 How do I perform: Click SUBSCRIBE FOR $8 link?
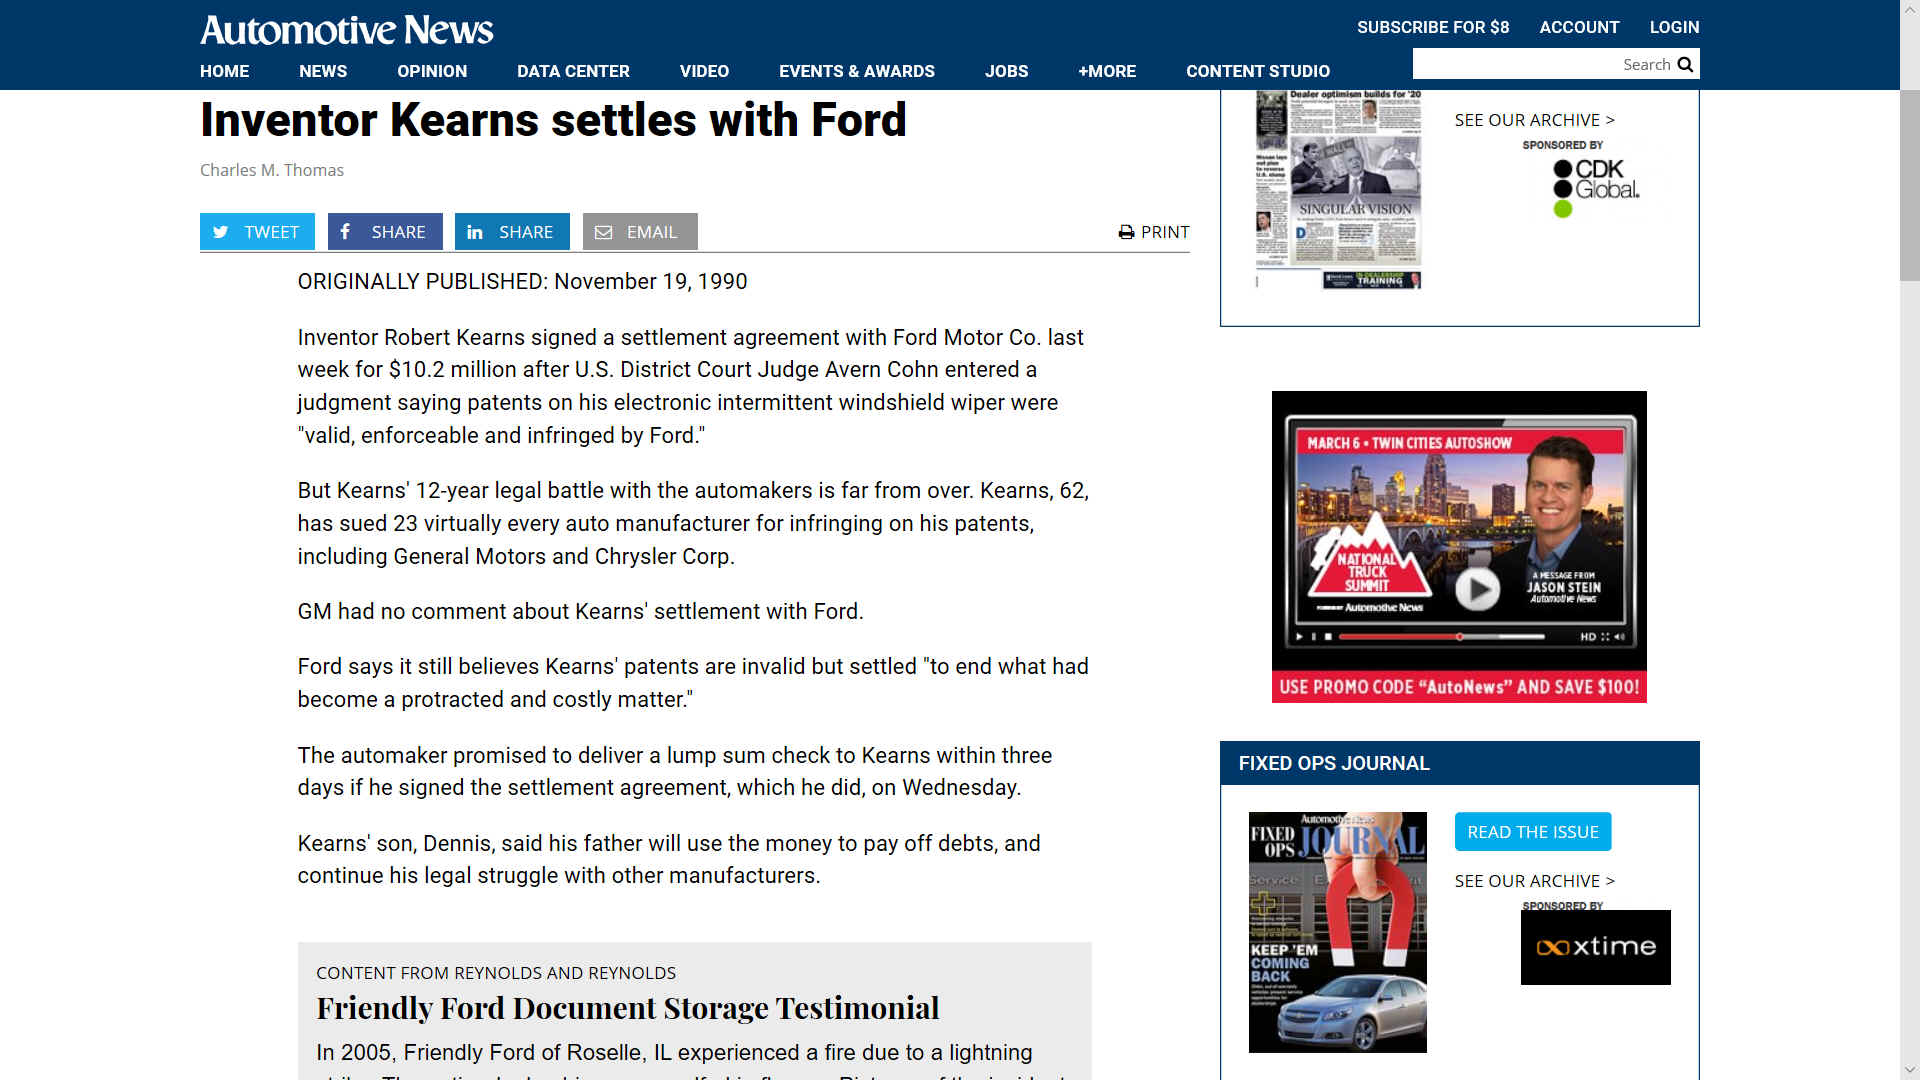(x=1433, y=27)
